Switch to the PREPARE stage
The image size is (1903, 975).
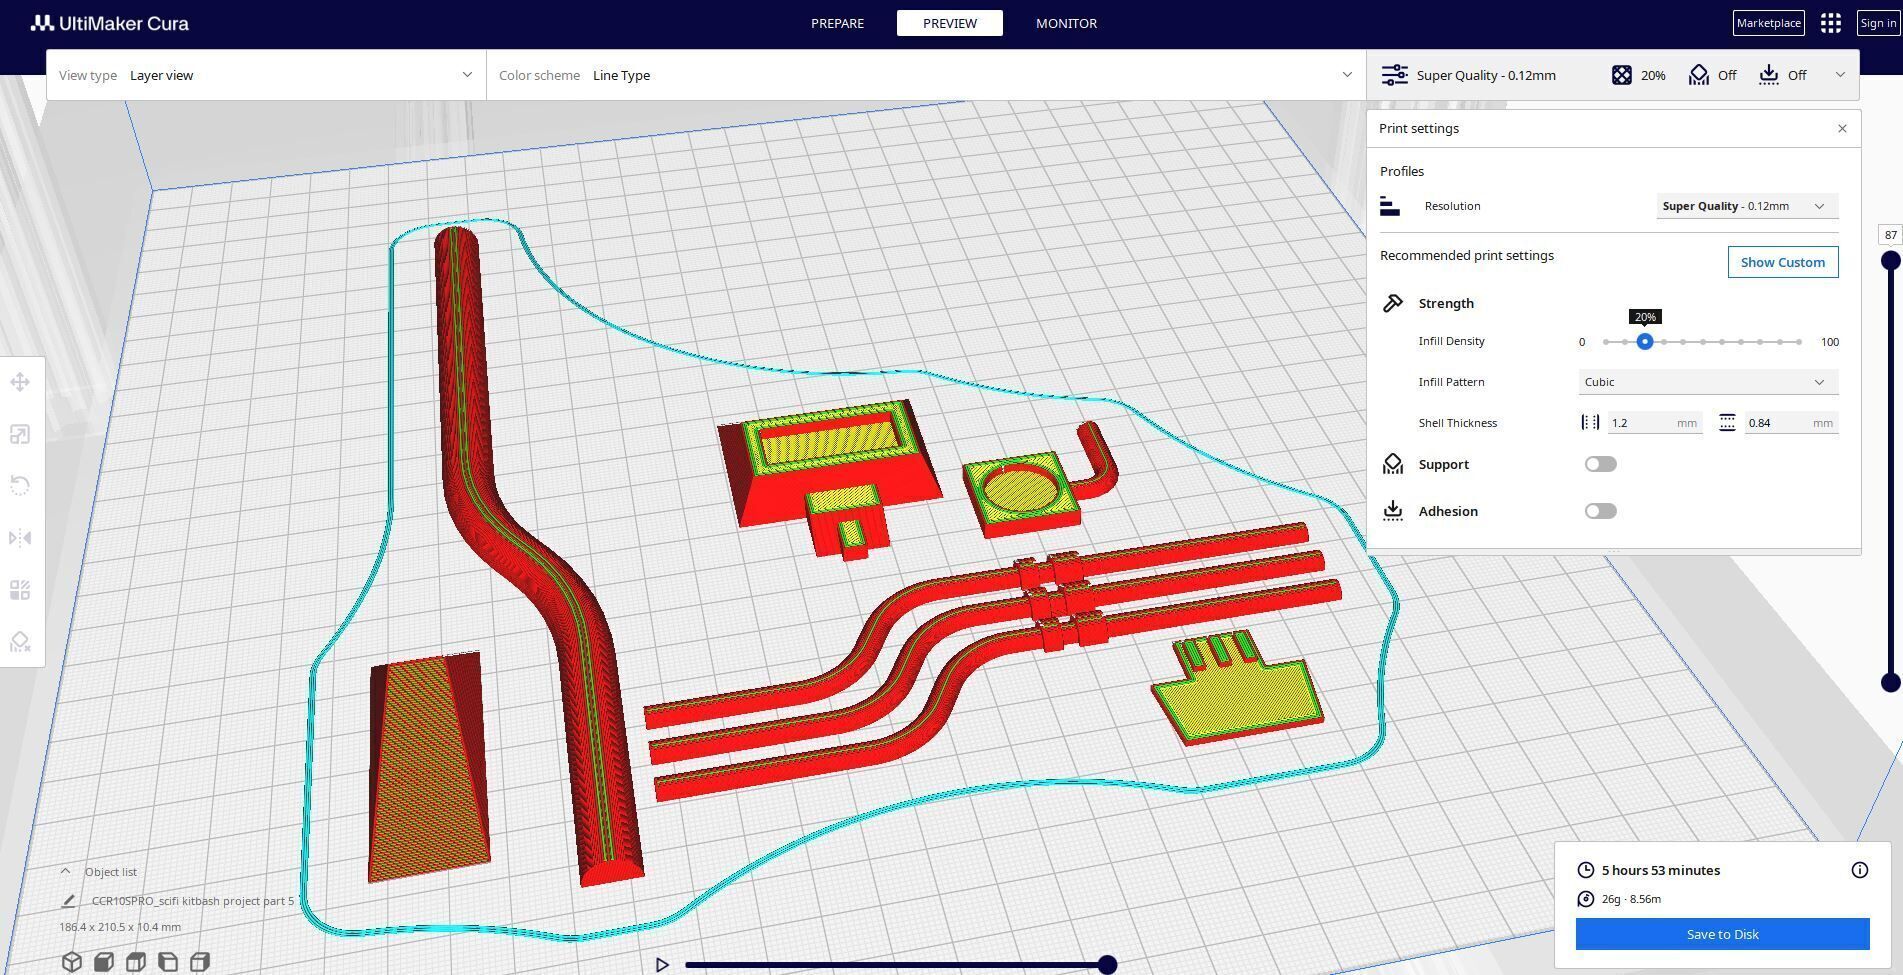click(x=837, y=23)
